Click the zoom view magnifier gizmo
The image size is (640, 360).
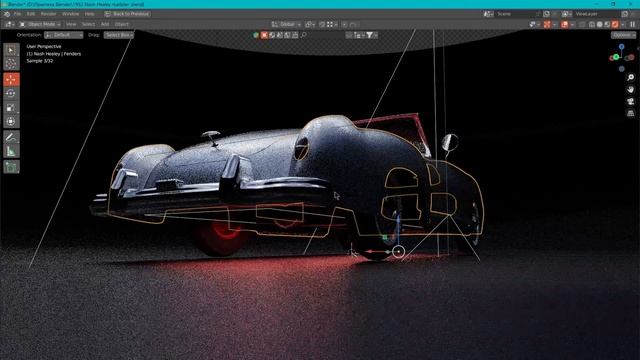pos(631,78)
